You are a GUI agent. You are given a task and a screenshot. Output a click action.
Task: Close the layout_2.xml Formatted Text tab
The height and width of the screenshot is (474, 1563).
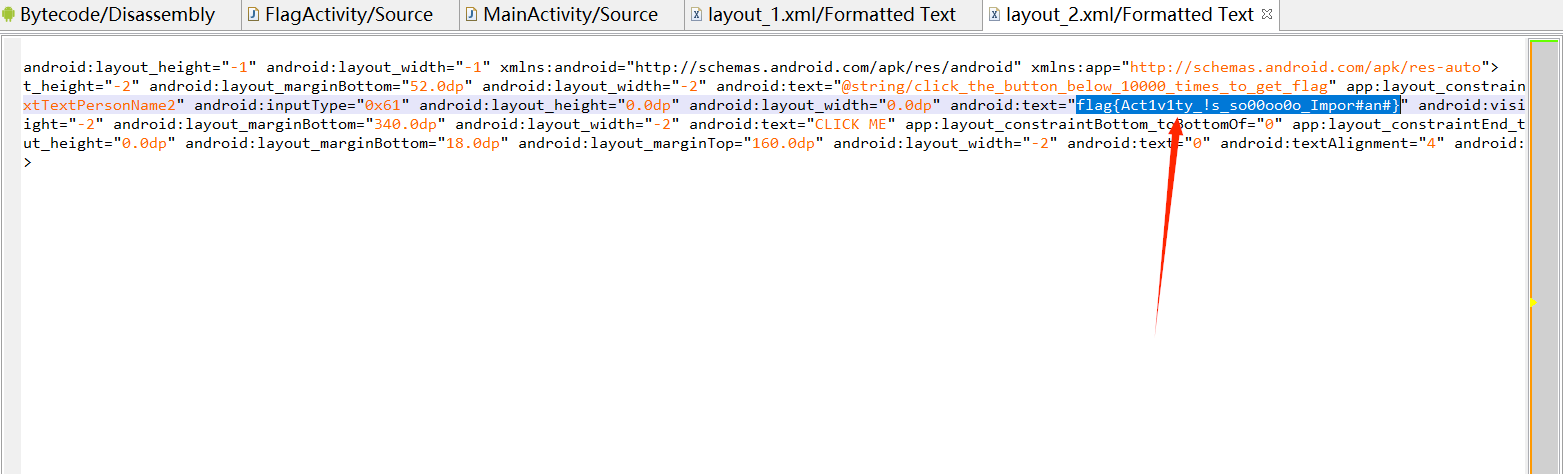(1266, 15)
